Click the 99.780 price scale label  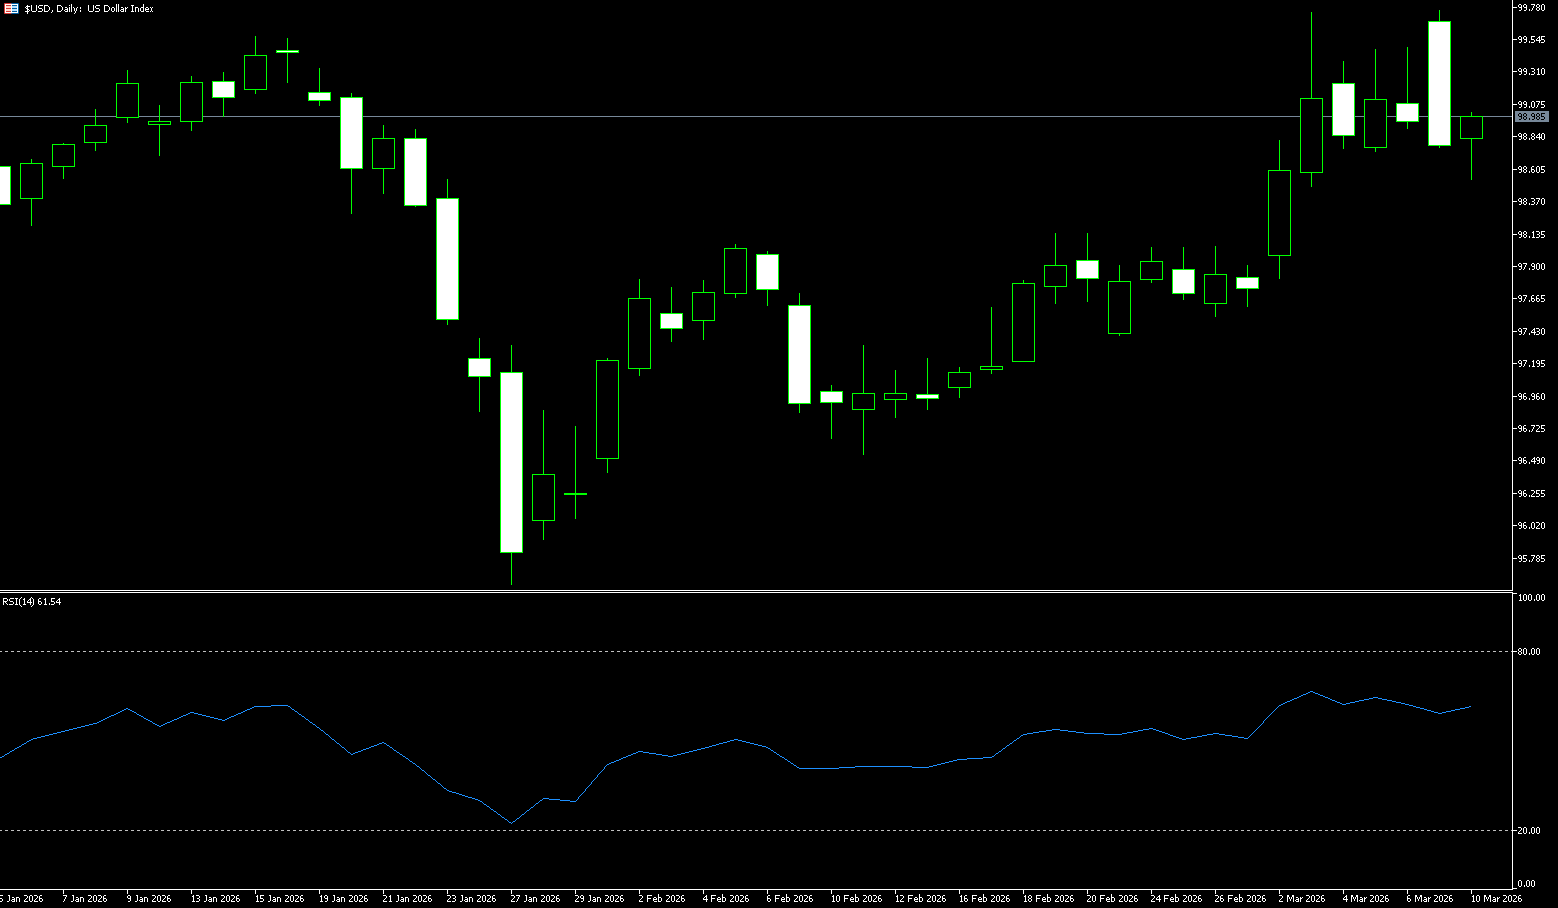(1531, 8)
